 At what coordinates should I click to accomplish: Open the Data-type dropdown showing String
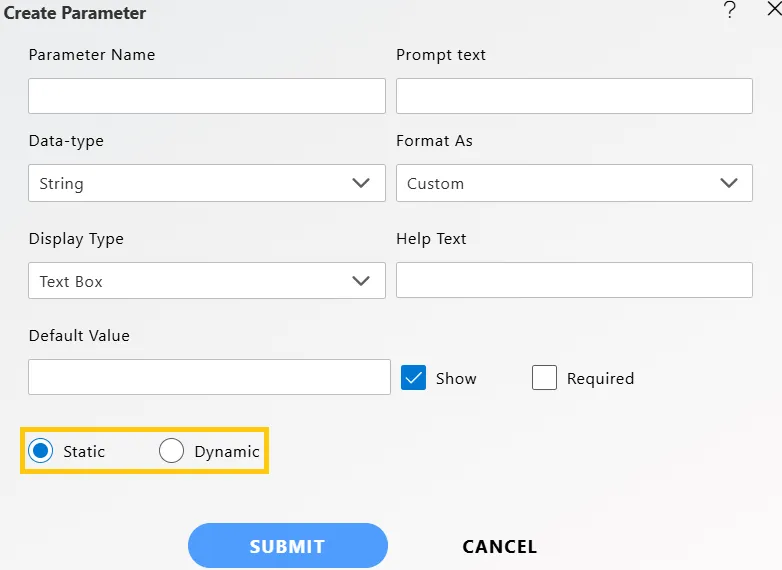[207, 183]
